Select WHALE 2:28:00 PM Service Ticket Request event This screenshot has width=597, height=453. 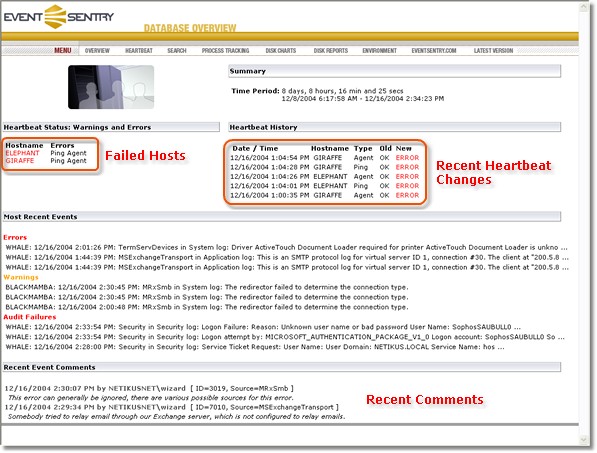coord(255,347)
